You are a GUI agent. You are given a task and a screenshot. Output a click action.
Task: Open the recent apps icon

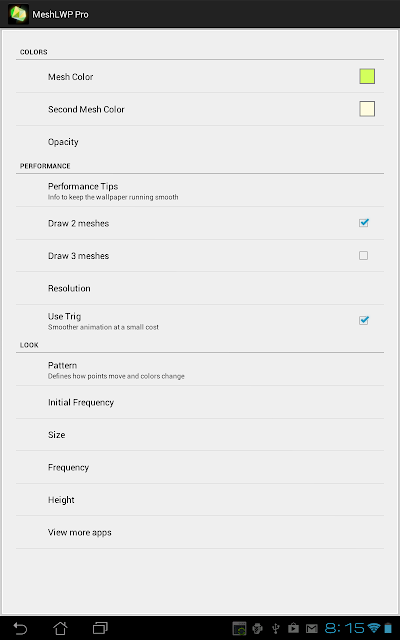click(100, 628)
